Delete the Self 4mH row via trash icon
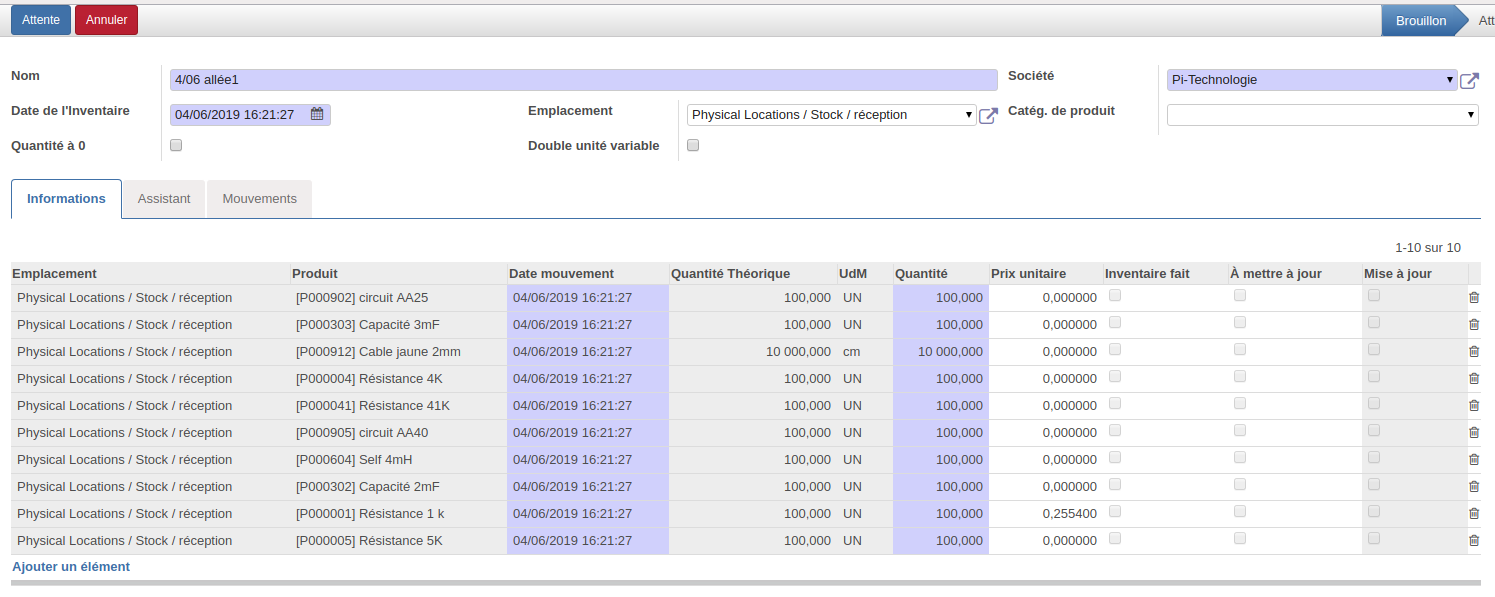Screen dimensions: 1495x597 tap(1474, 459)
